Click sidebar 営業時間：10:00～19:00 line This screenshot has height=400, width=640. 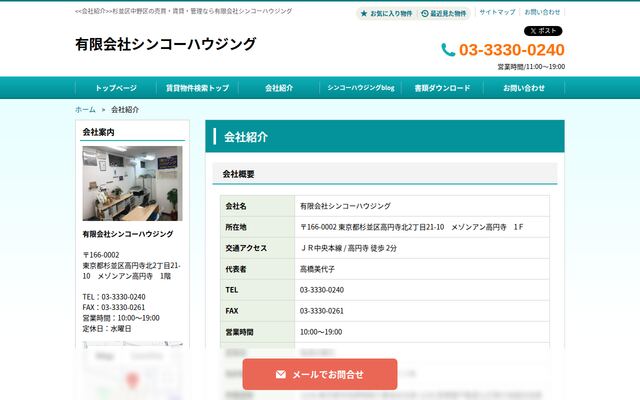[121, 318]
